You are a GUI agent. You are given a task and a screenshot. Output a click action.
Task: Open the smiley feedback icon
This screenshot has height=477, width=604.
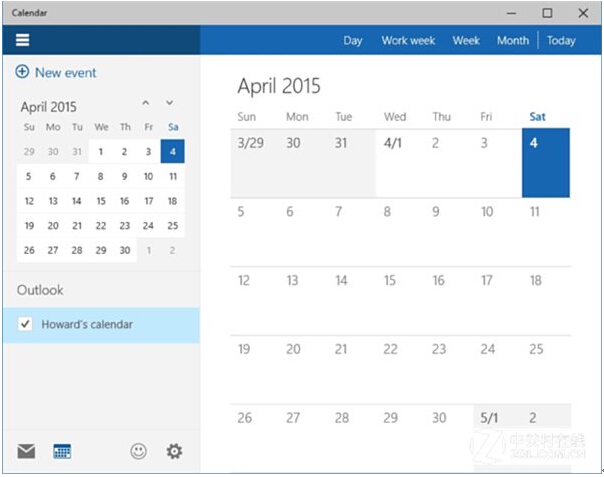click(x=138, y=451)
